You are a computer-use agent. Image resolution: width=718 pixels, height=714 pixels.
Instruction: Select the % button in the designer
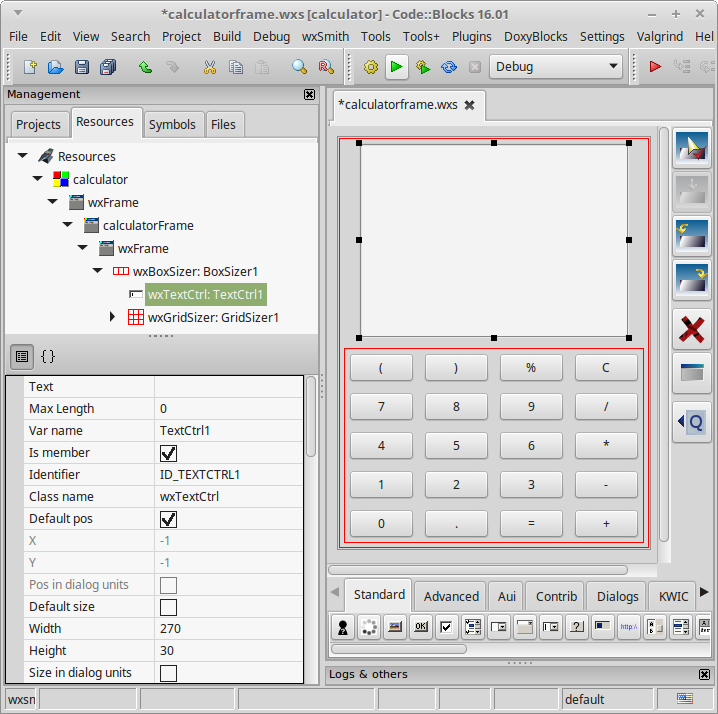coord(531,368)
